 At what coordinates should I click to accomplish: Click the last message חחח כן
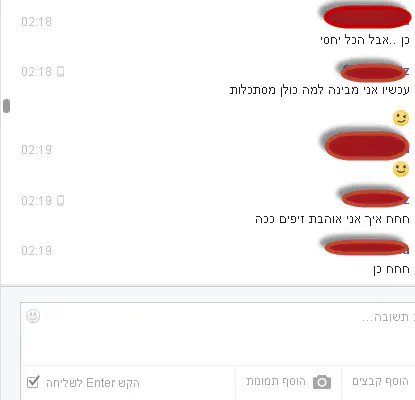pos(391,269)
